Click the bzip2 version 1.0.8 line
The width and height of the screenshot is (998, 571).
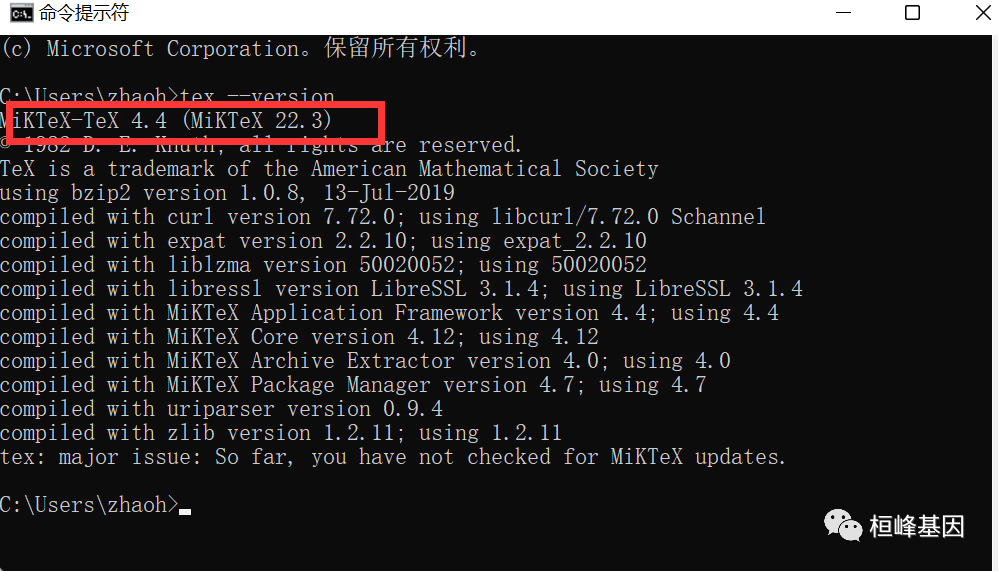(x=227, y=193)
